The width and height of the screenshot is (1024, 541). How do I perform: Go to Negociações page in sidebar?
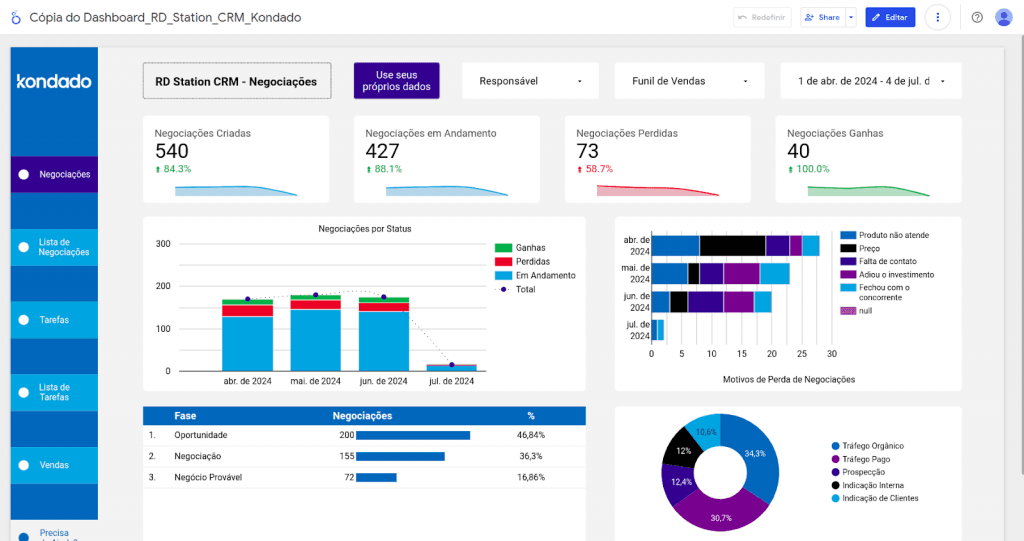(x=64, y=175)
